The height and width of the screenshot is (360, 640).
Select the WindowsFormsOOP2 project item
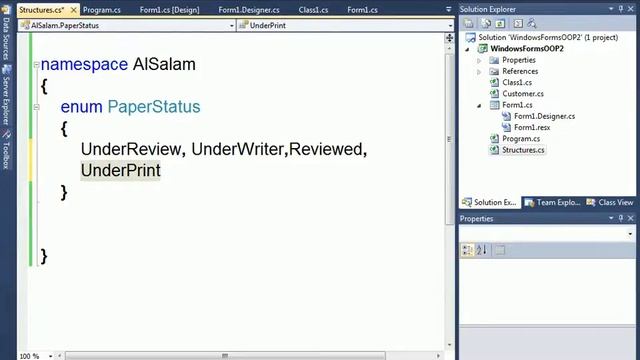pyautogui.click(x=527, y=49)
